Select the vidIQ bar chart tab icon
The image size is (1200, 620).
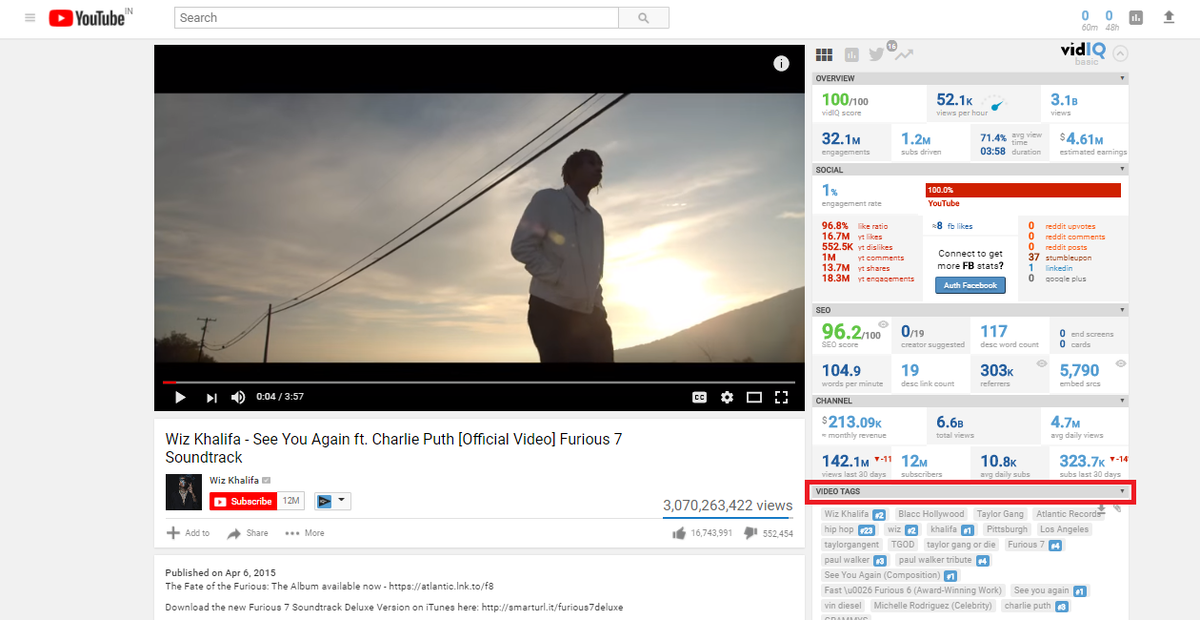click(852, 55)
